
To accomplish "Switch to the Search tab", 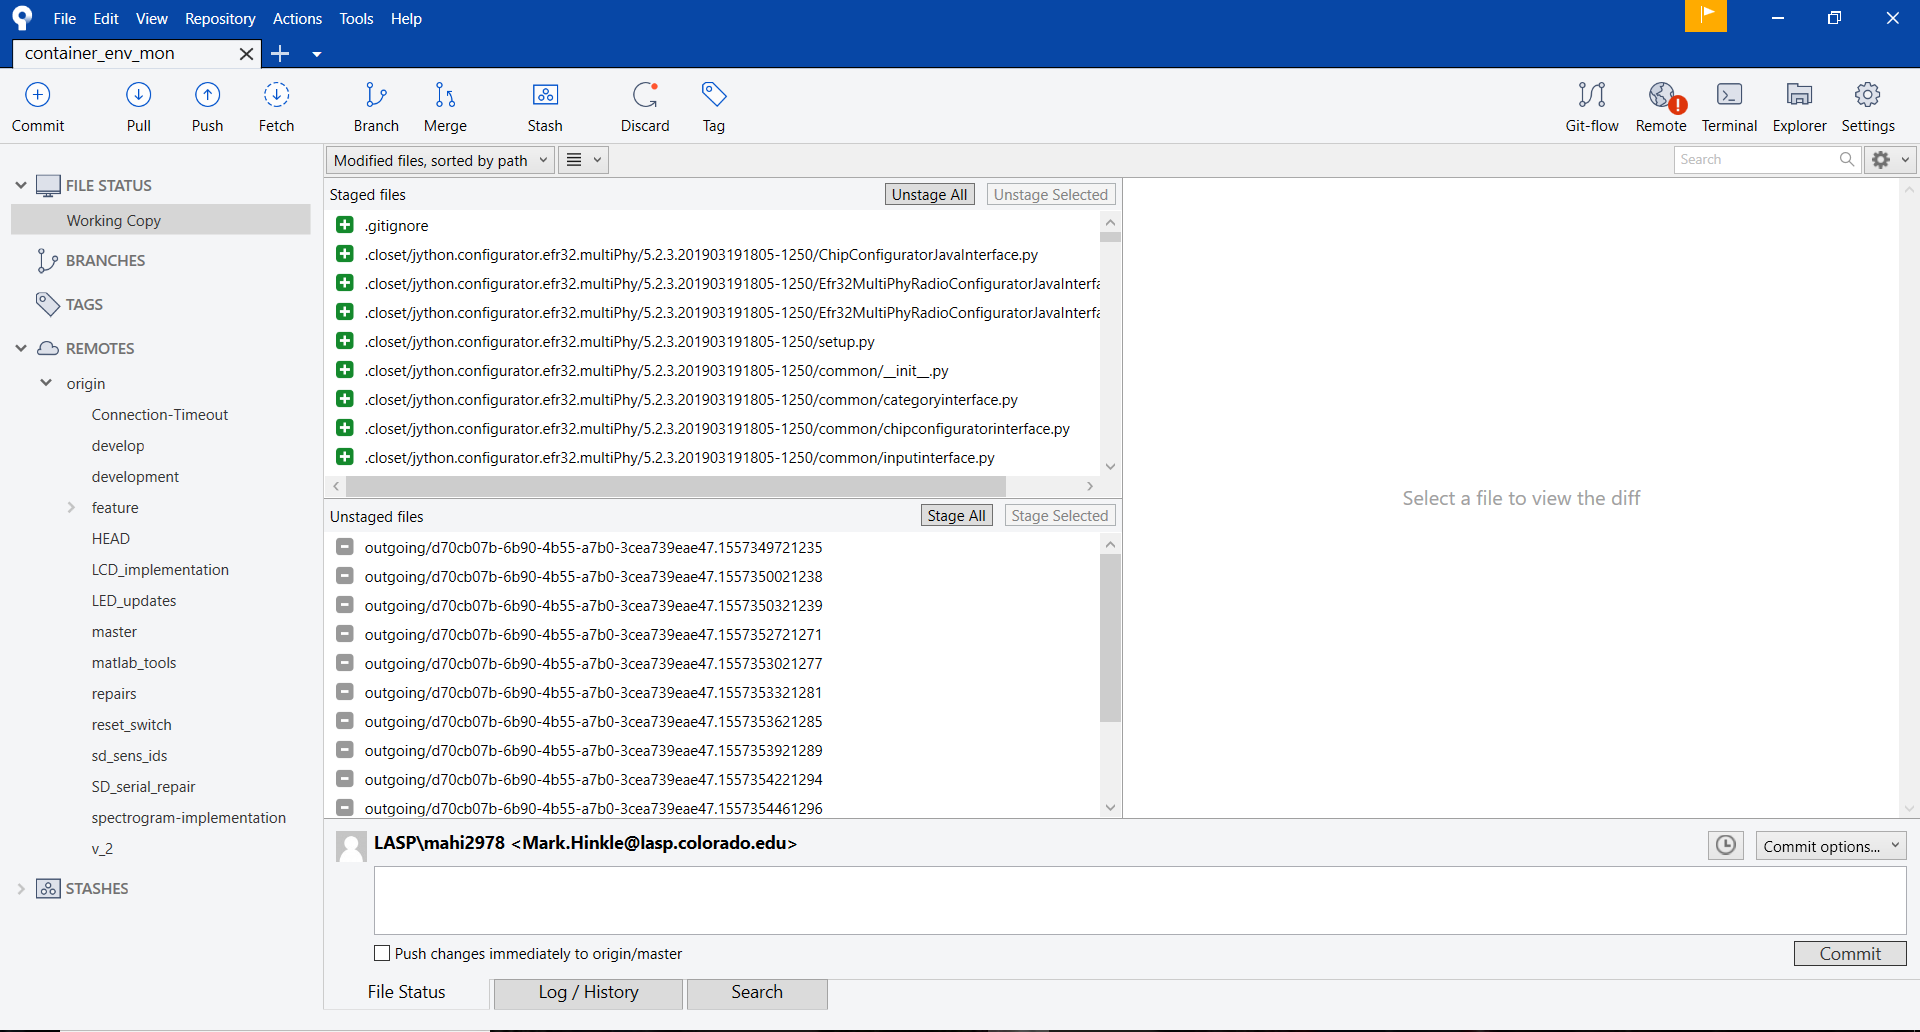I will coord(757,993).
